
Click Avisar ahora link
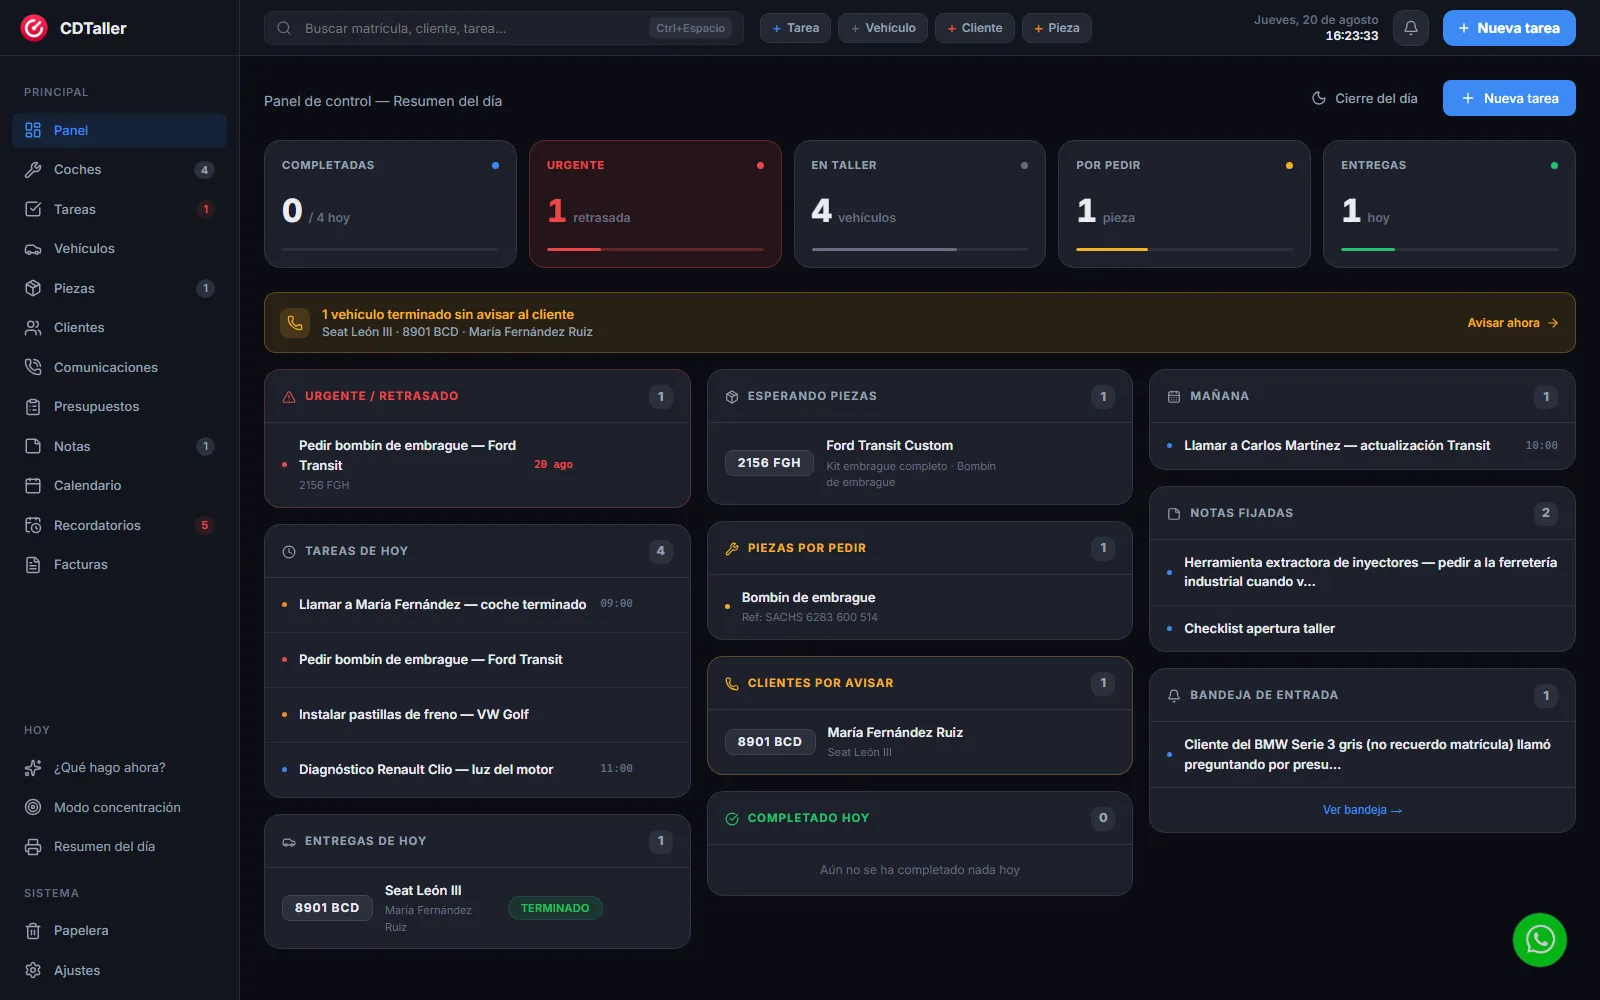(x=1512, y=323)
